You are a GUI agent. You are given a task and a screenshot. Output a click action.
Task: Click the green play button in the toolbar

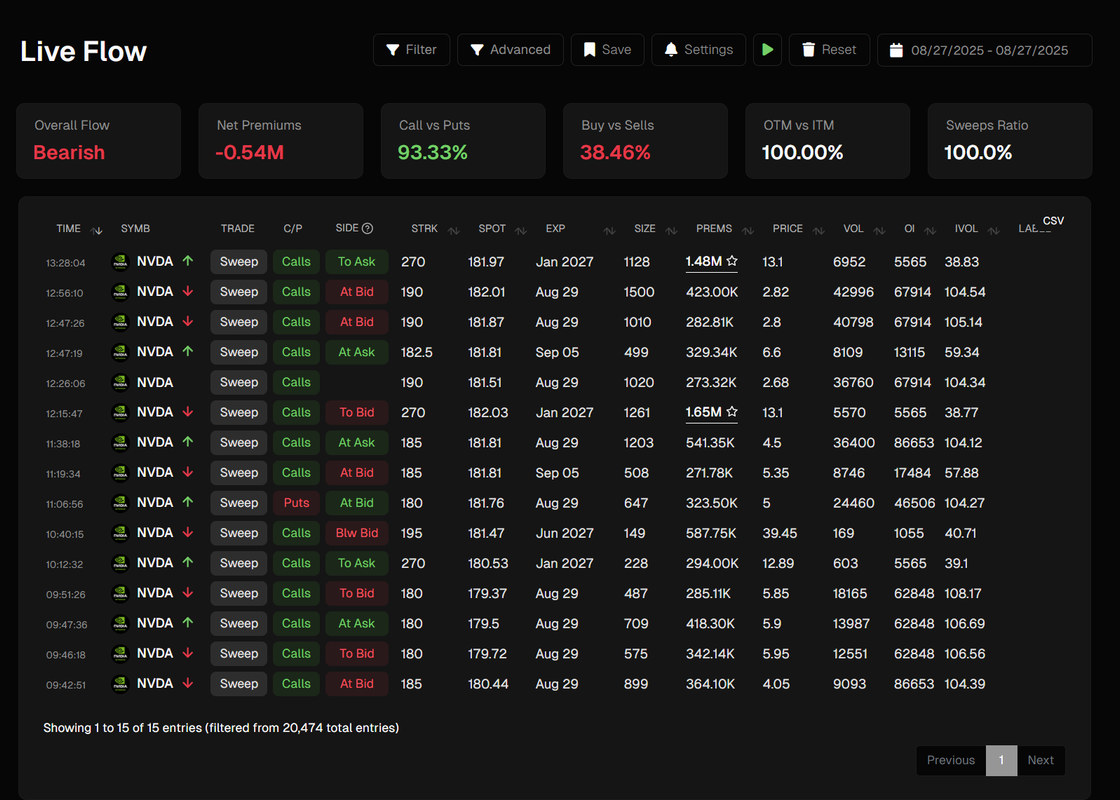(x=767, y=50)
